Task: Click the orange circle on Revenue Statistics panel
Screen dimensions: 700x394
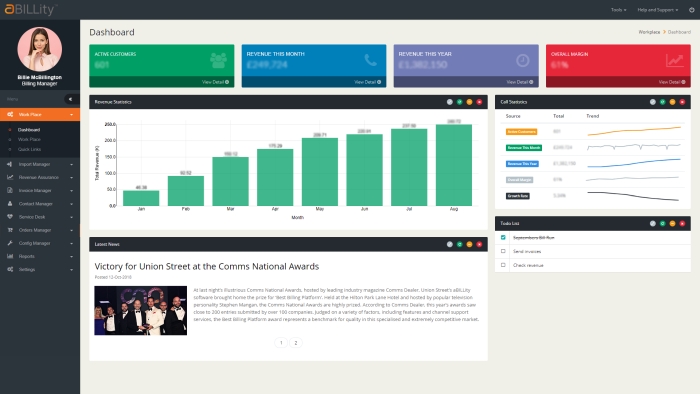Action: tap(469, 102)
